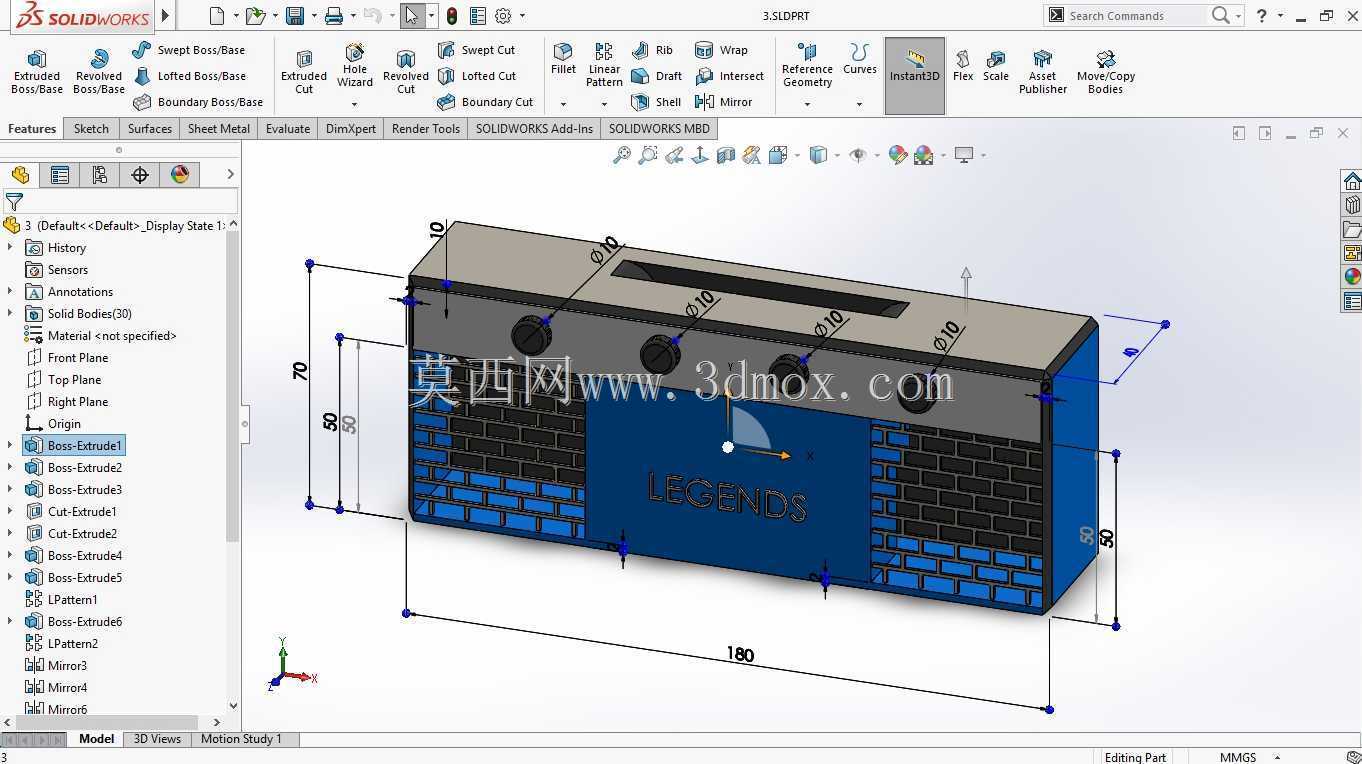The width and height of the screenshot is (1362, 764).
Task: Switch to the Sheet Metal tab
Action: 219,128
